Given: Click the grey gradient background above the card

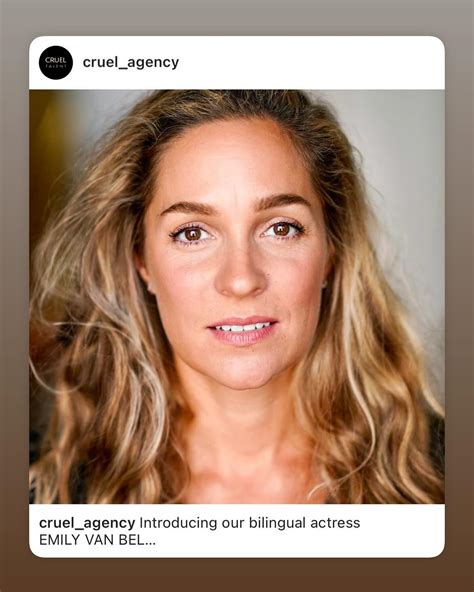Looking at the screenshot, I should click(237, 17).
